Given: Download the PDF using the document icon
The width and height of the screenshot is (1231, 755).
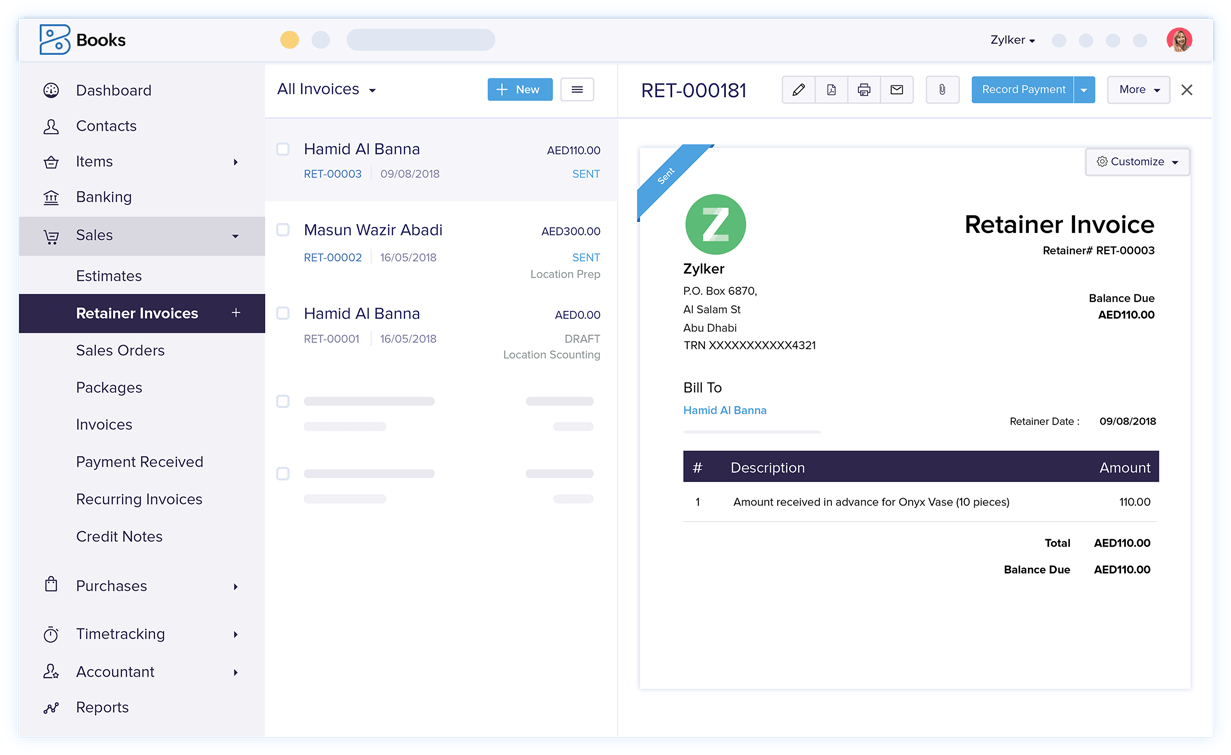Looking at the screenshot, I should [x=831, y=90].
